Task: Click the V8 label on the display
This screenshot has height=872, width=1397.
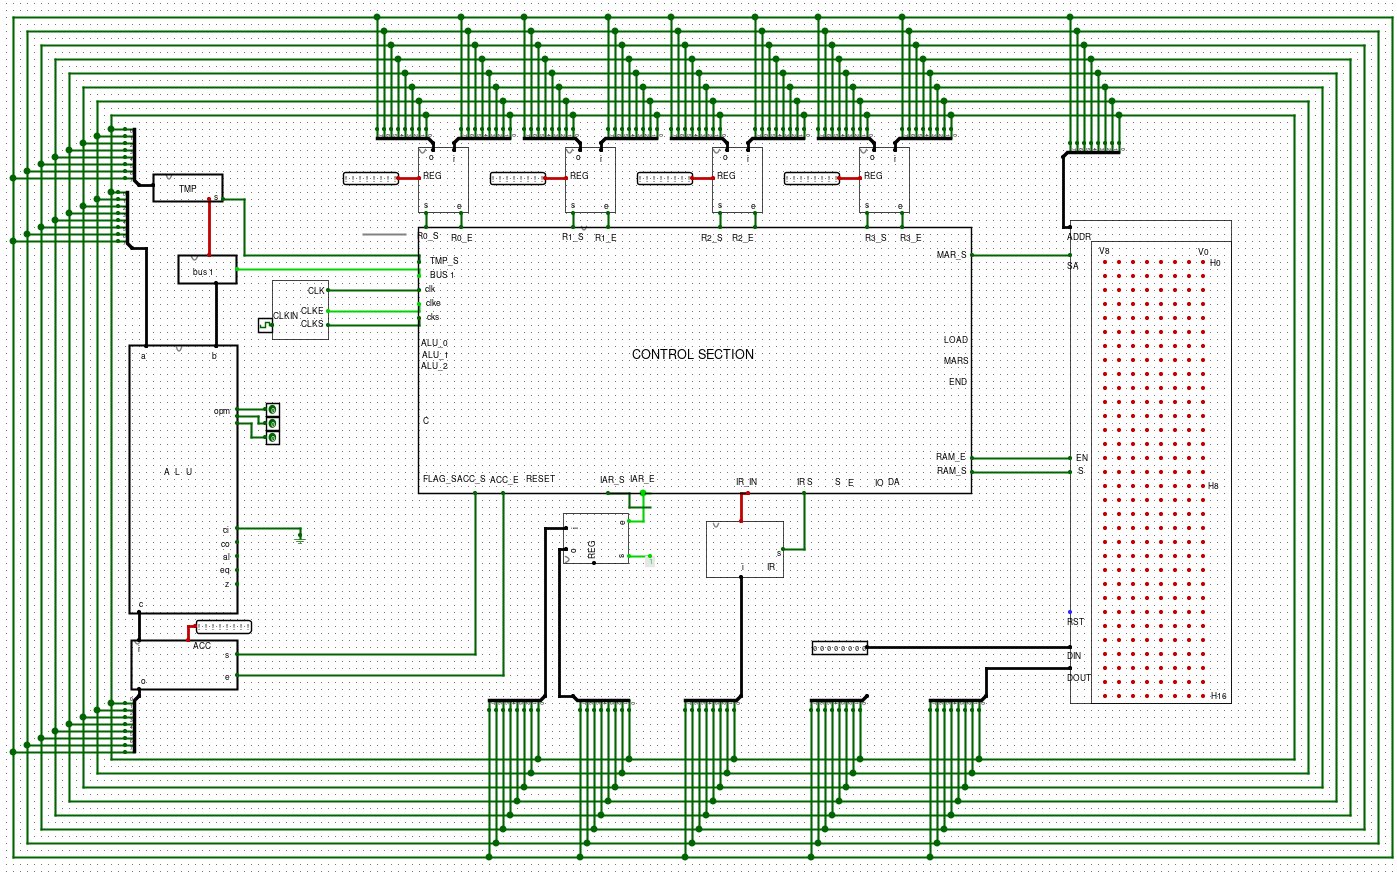Action: (x=1104, y=251)
